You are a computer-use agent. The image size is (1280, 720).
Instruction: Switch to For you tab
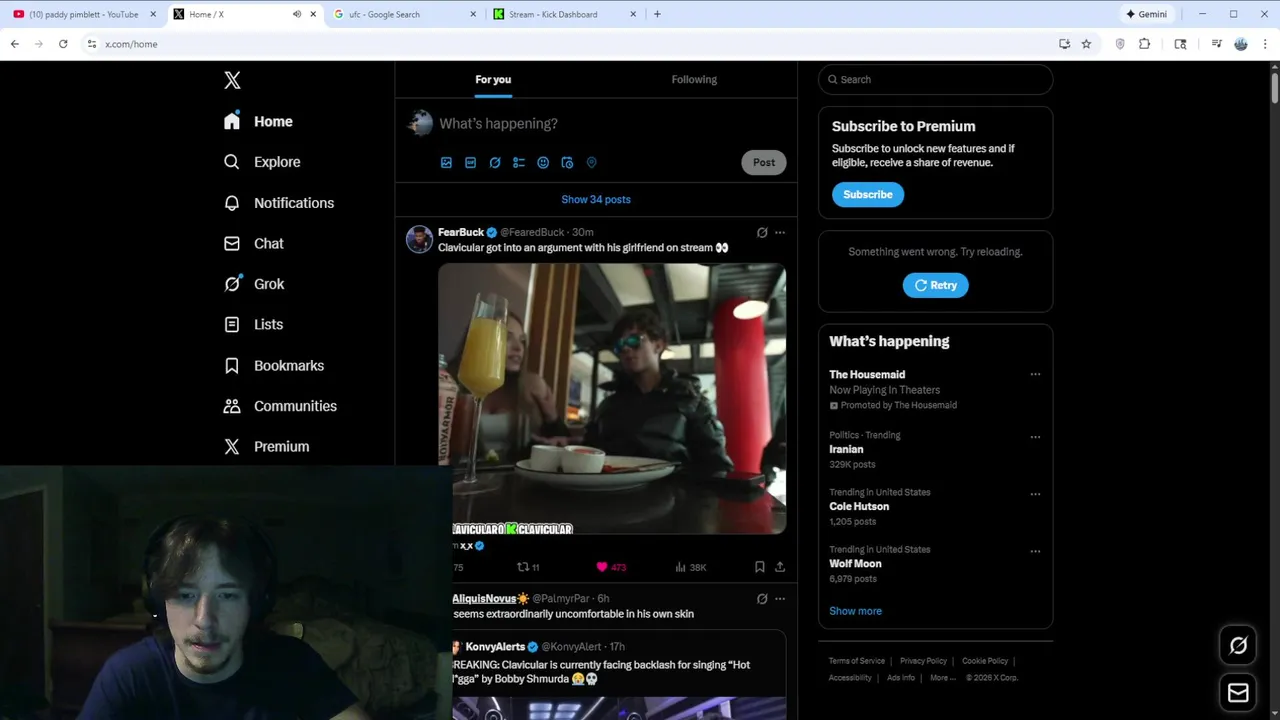(493, 79)
